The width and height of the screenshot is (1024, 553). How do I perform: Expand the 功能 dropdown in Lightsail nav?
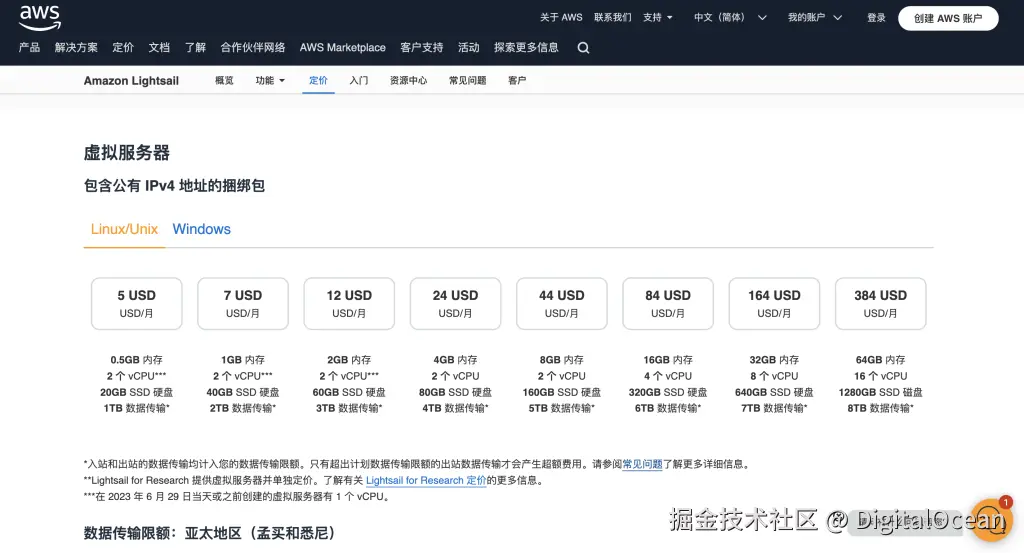pyautogui.click(x=270, y=80)
